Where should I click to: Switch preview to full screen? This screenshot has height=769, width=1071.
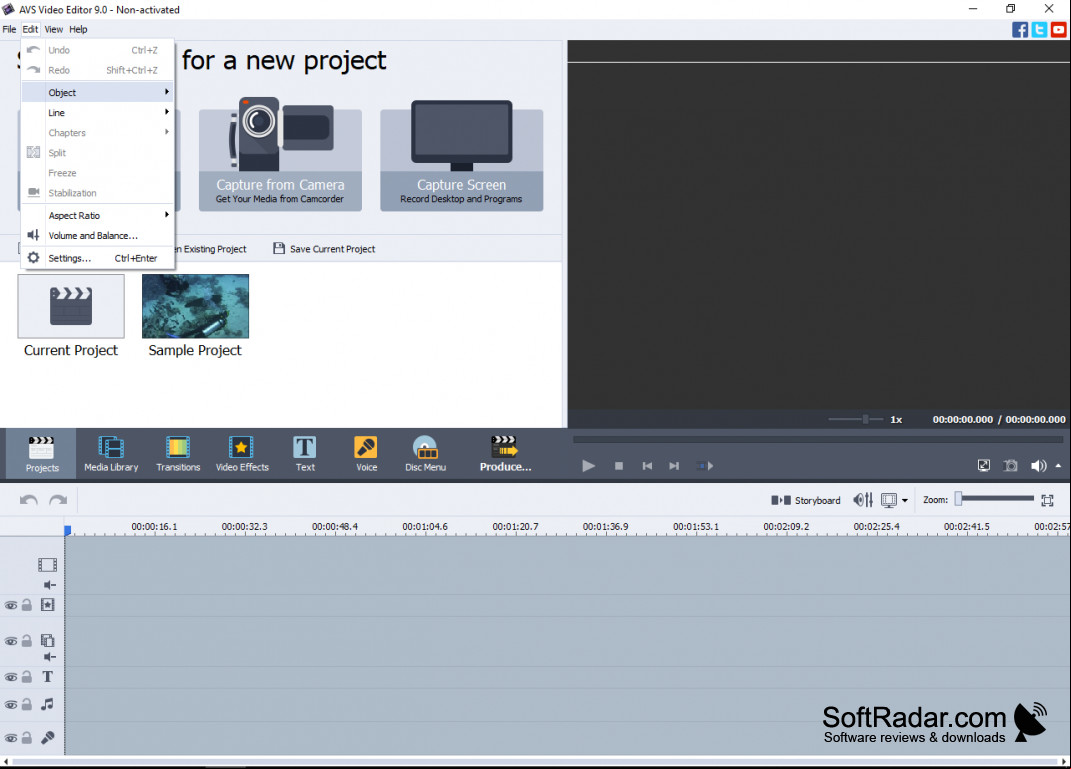tap(984, 466)
